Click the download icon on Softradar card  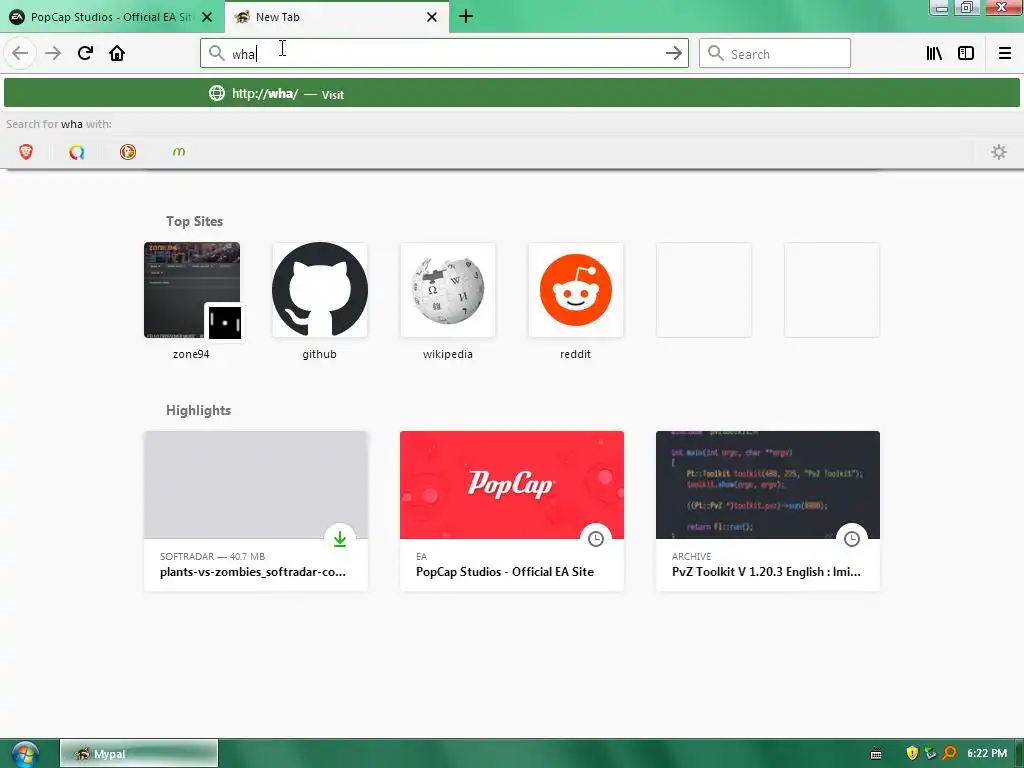click(x=340, y=539)
